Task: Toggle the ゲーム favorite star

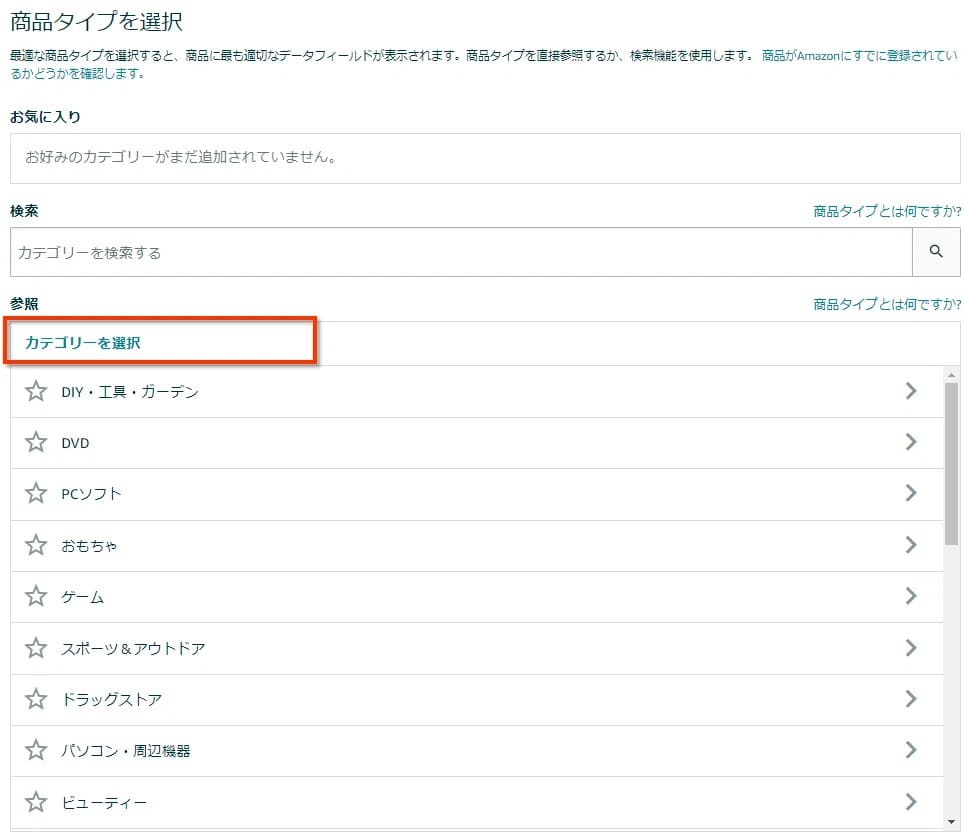Action: pyautogui.click(x=36, y=596)
